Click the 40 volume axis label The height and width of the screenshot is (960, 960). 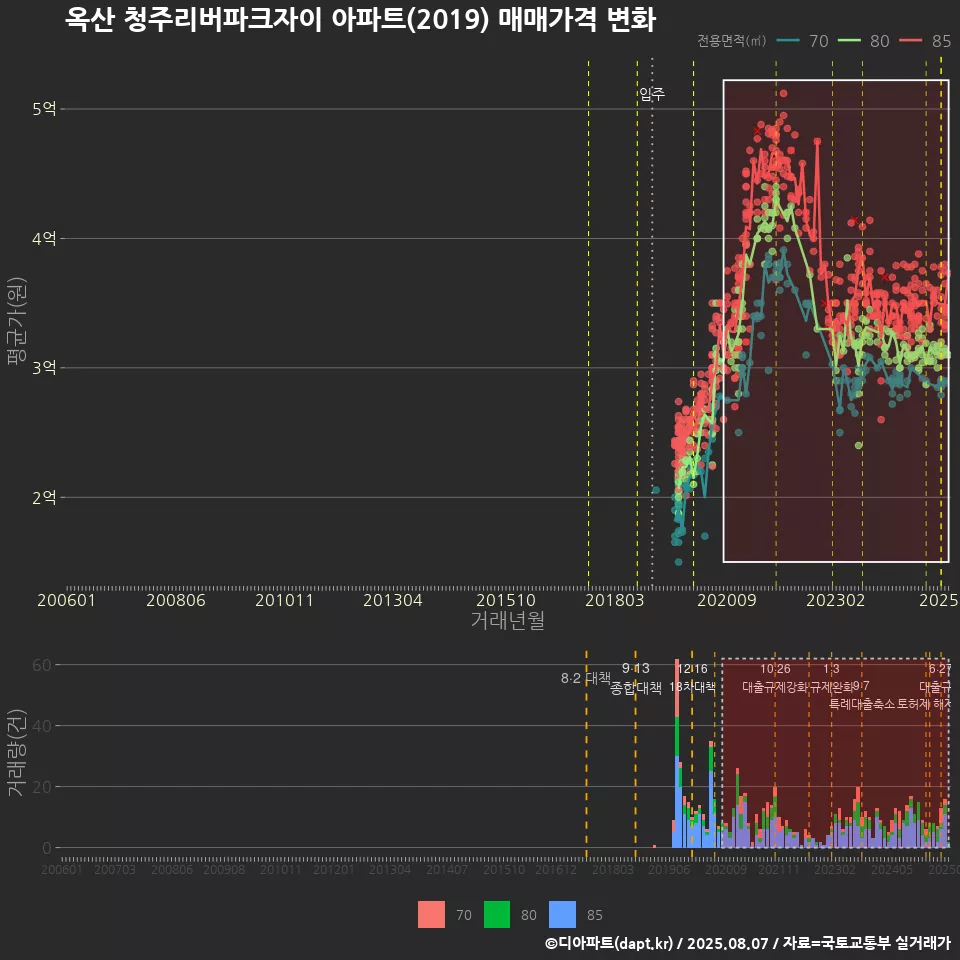click(x=42, y=726)
